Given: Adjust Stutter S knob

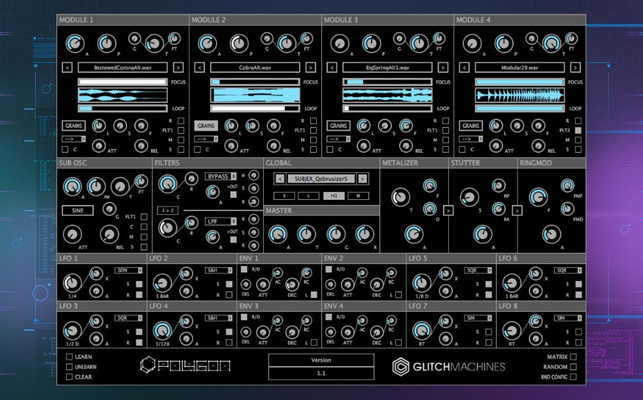Looking at the screenshot, I should [x=469, y=197].
